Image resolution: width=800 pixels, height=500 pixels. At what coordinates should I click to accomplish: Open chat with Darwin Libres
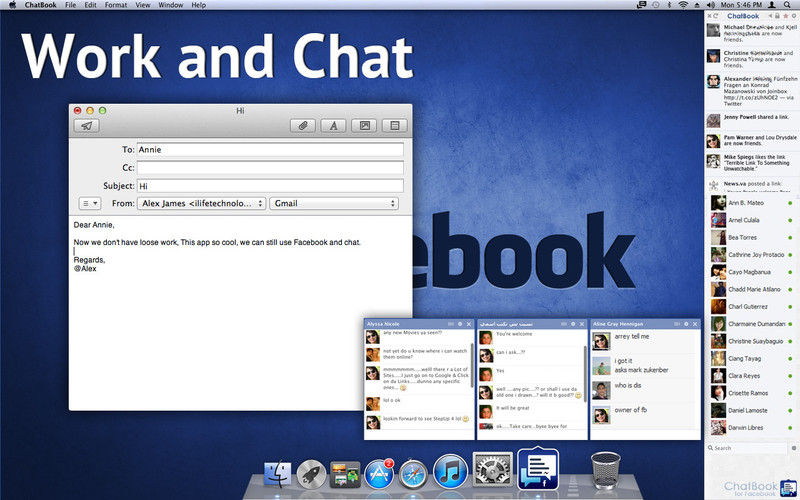[752, 428]
